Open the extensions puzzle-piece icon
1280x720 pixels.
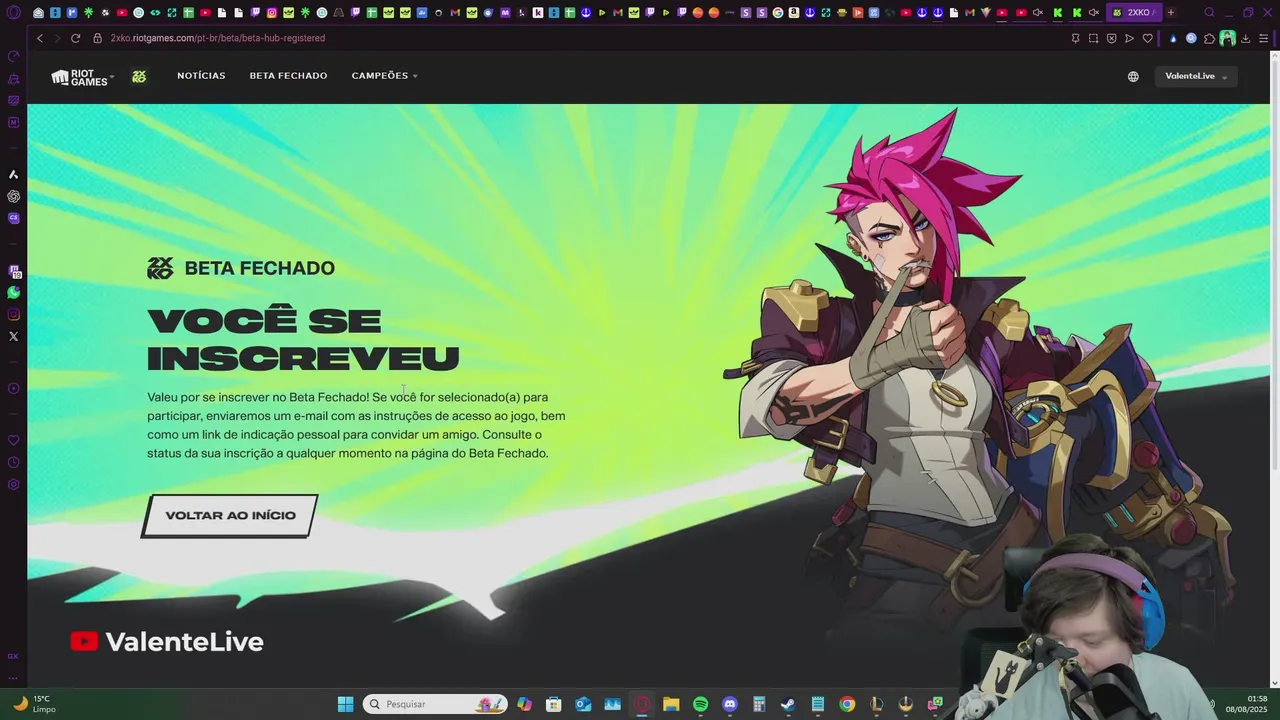pos(1209,38)
